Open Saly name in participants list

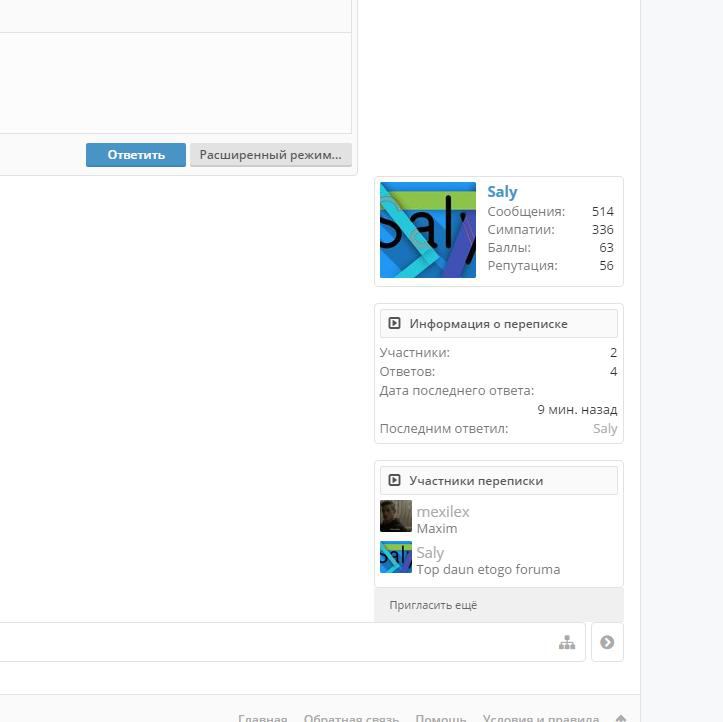pos(430,553)
